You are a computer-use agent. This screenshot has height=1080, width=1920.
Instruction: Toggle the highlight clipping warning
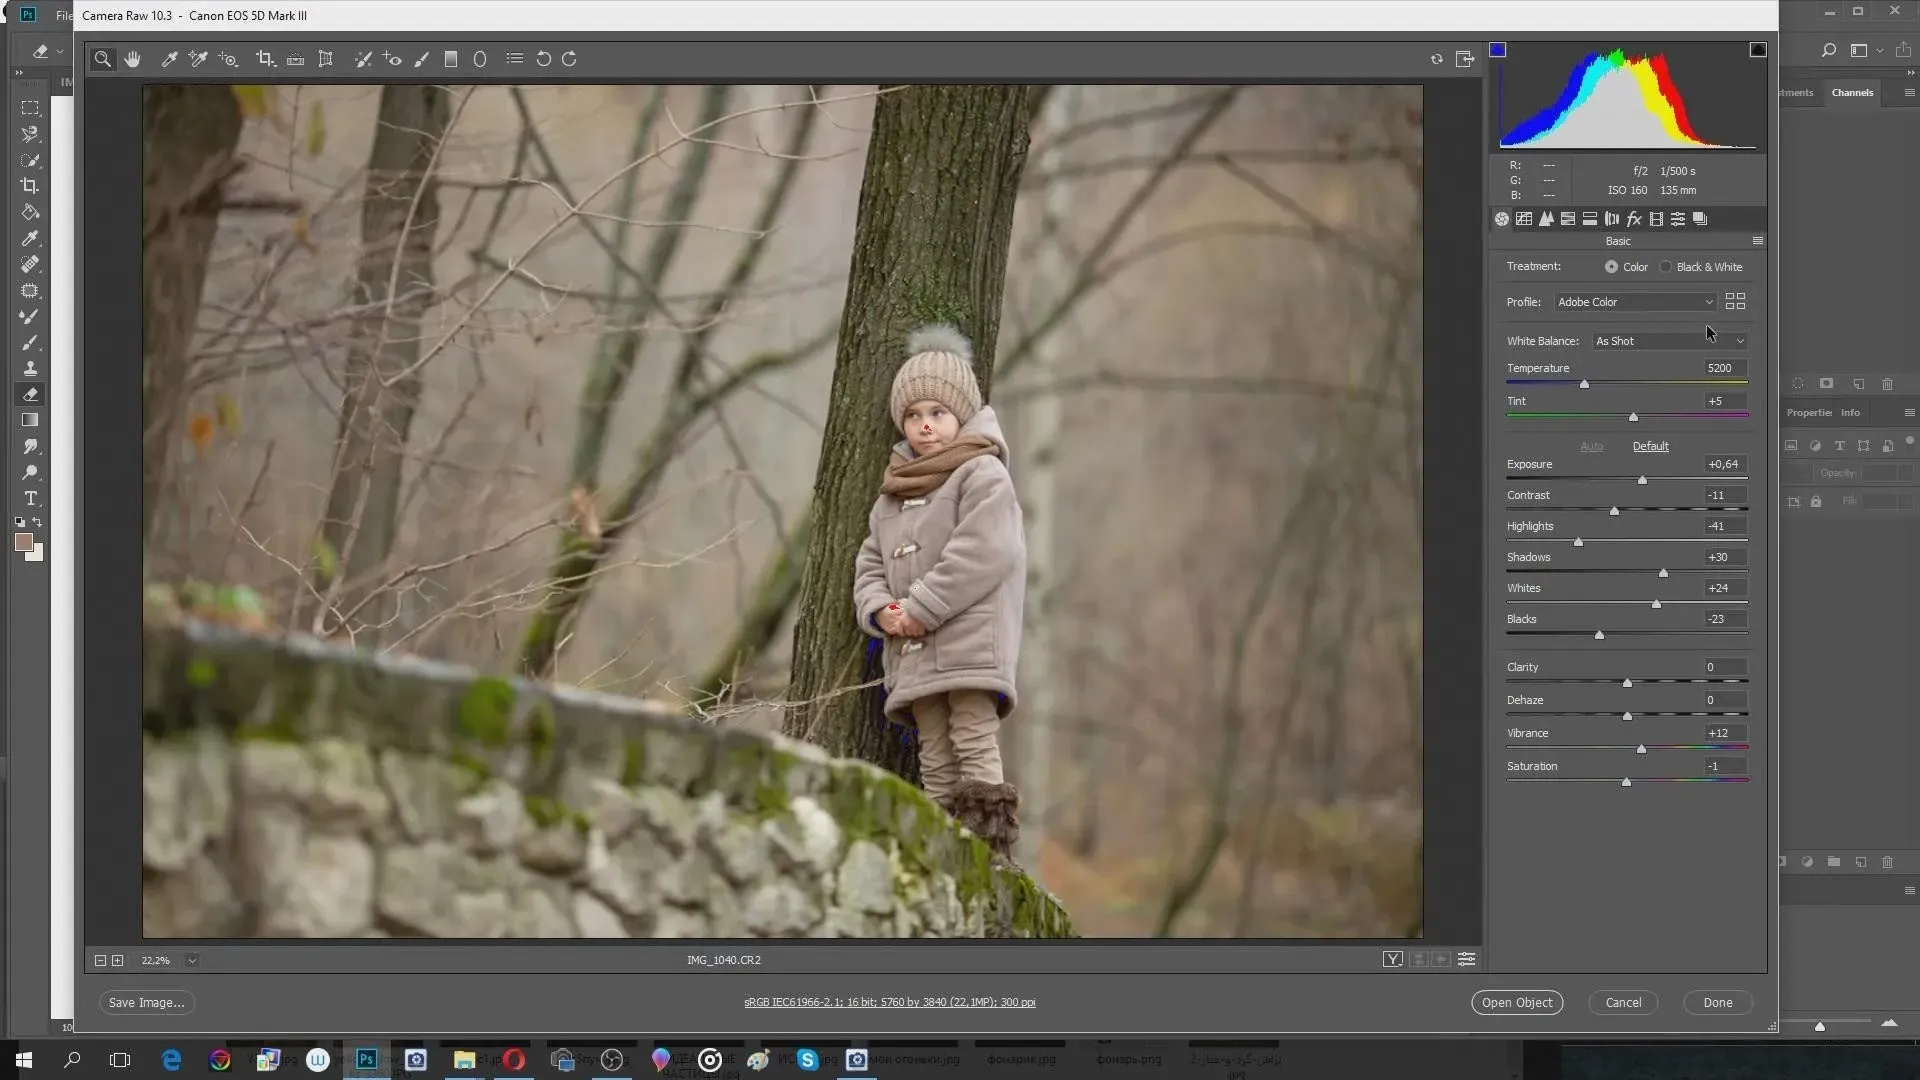(1757, 50)
